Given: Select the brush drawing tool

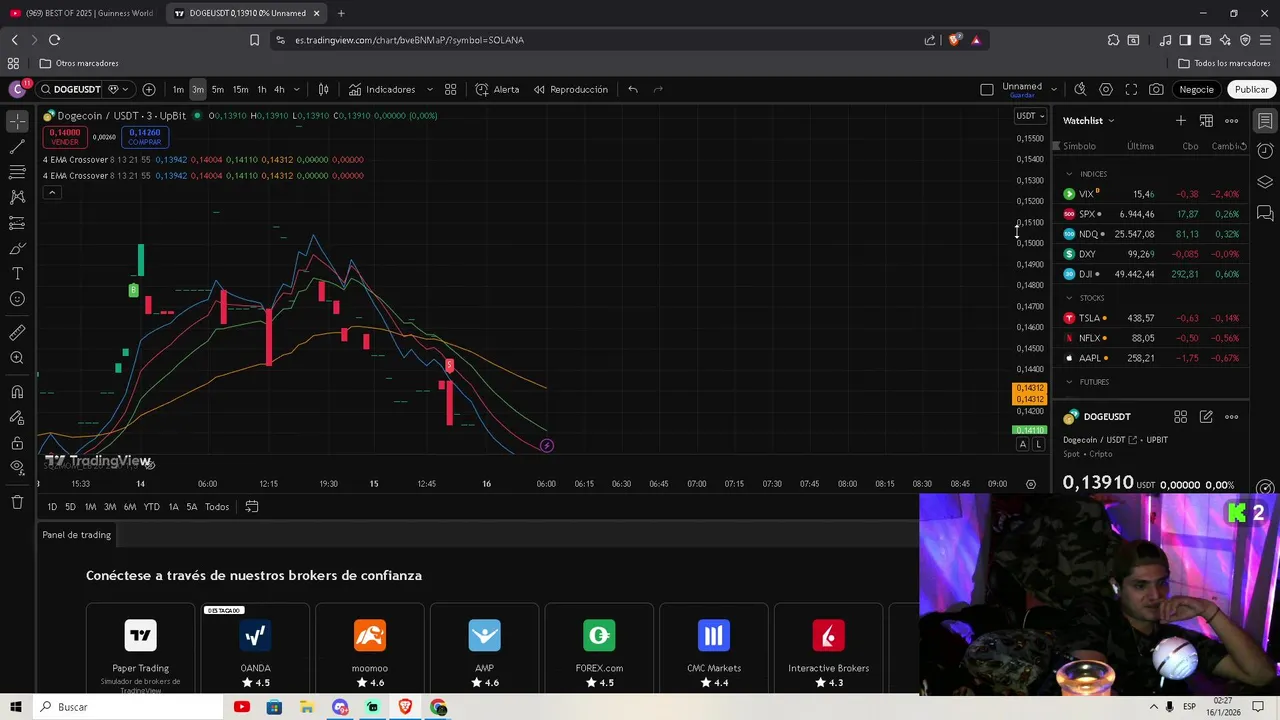Looking at the screenshot, I should point(18,248).
